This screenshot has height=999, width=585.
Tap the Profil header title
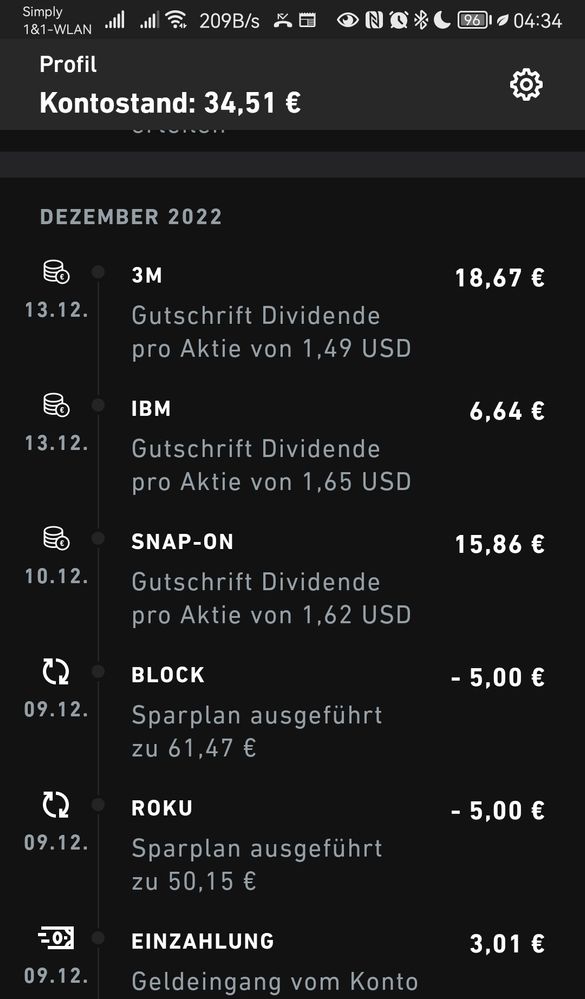pos(66,64)
